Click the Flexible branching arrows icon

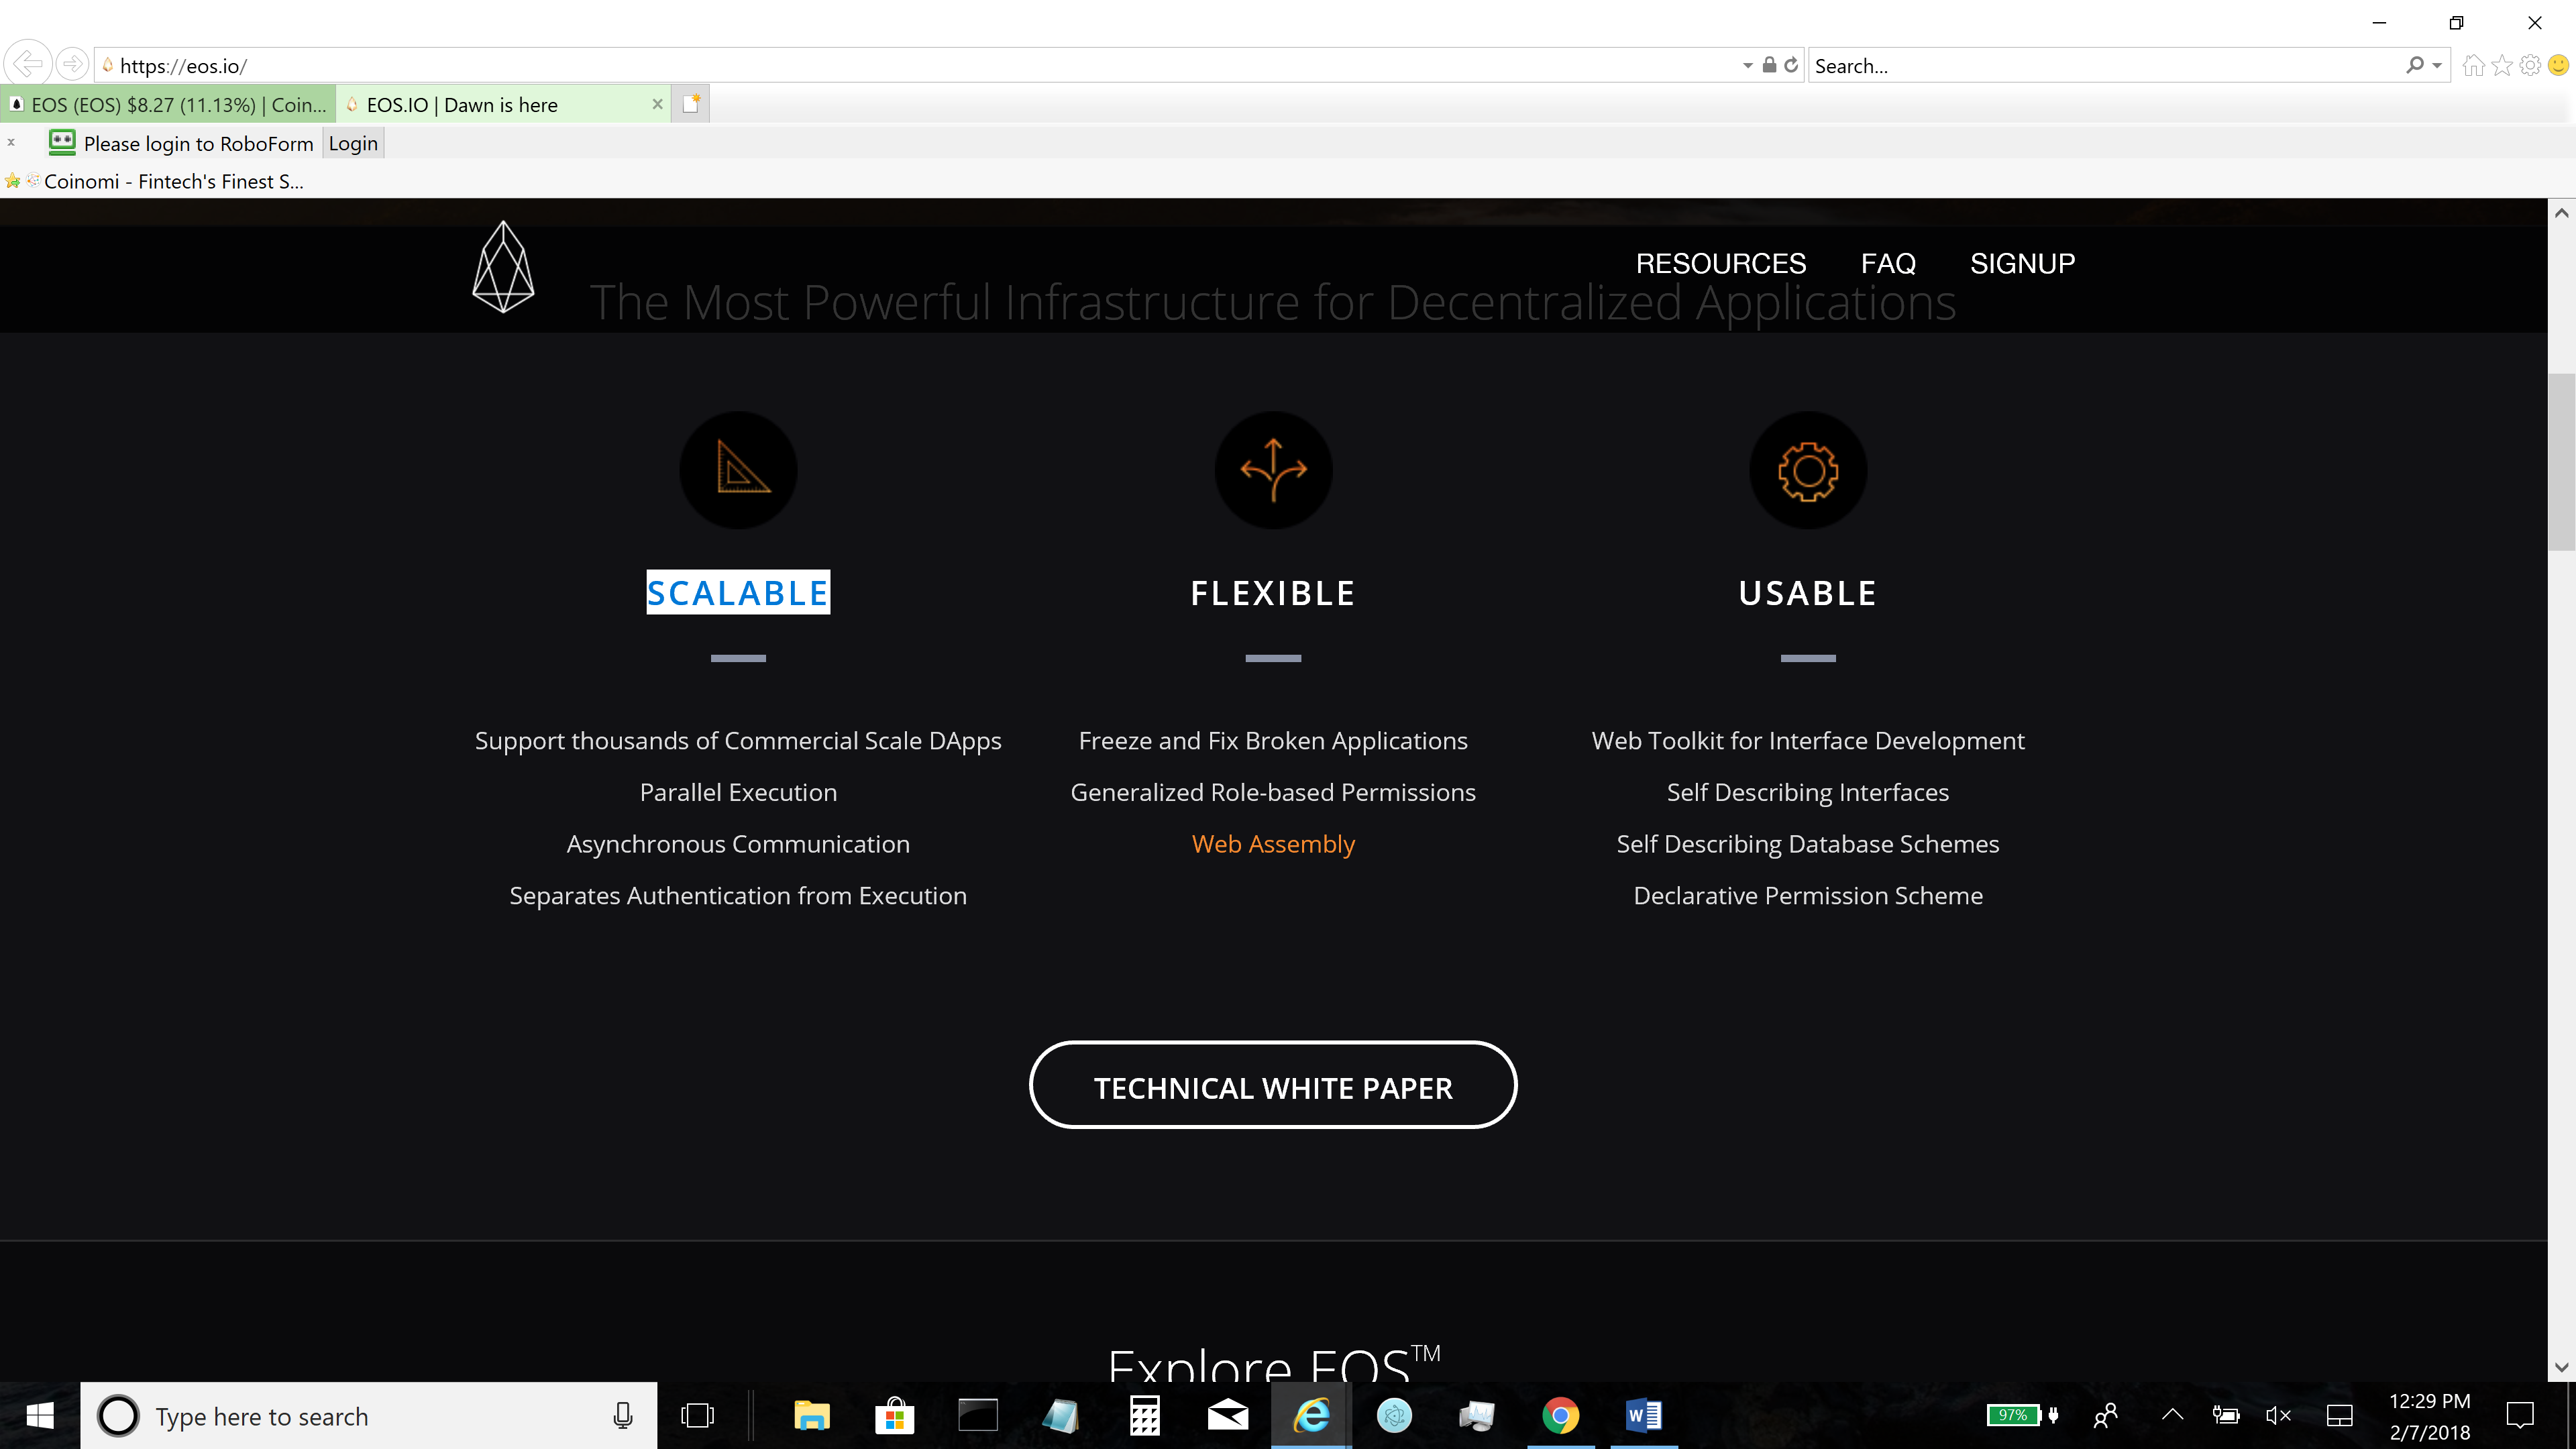(1272, 470)
